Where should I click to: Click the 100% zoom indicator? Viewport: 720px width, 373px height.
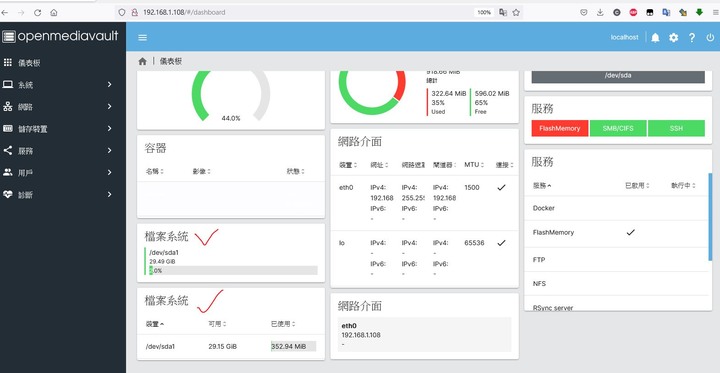(484, 12)
